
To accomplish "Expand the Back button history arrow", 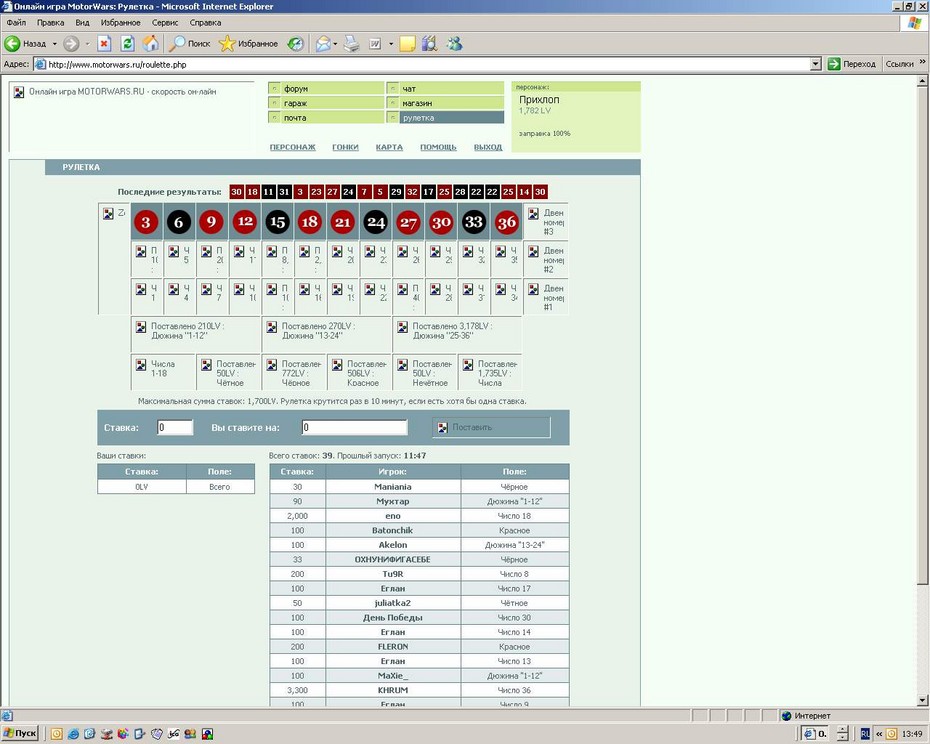I will [x=55, y=44].
